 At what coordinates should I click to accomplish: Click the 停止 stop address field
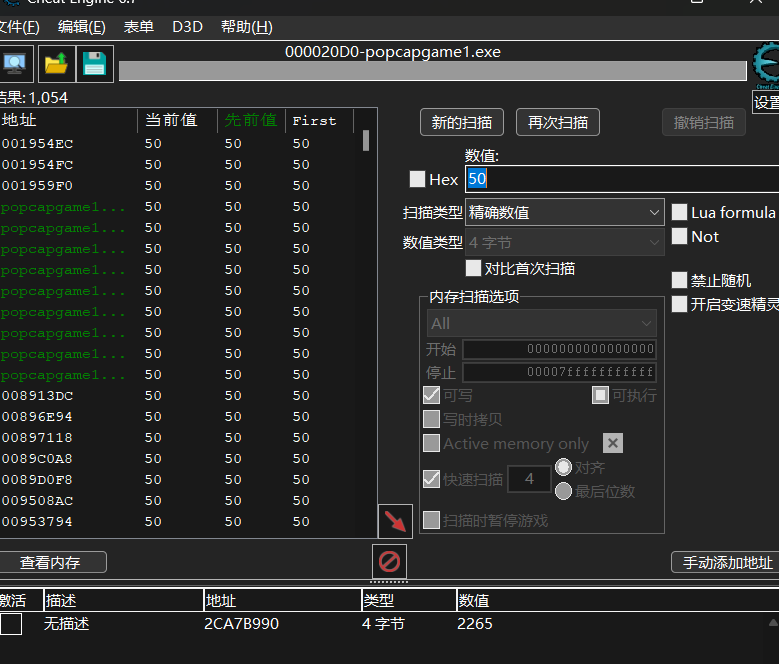point(559,372)
